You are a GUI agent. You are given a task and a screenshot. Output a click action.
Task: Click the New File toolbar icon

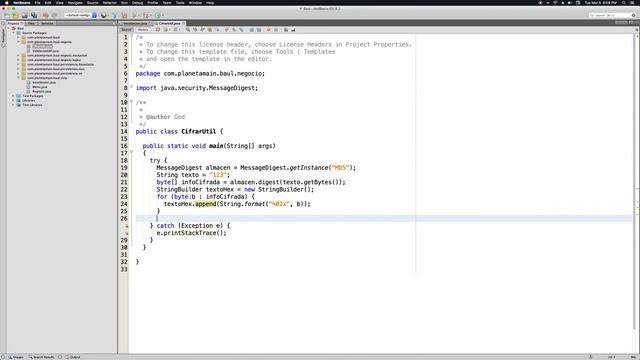tap(7, 16)
